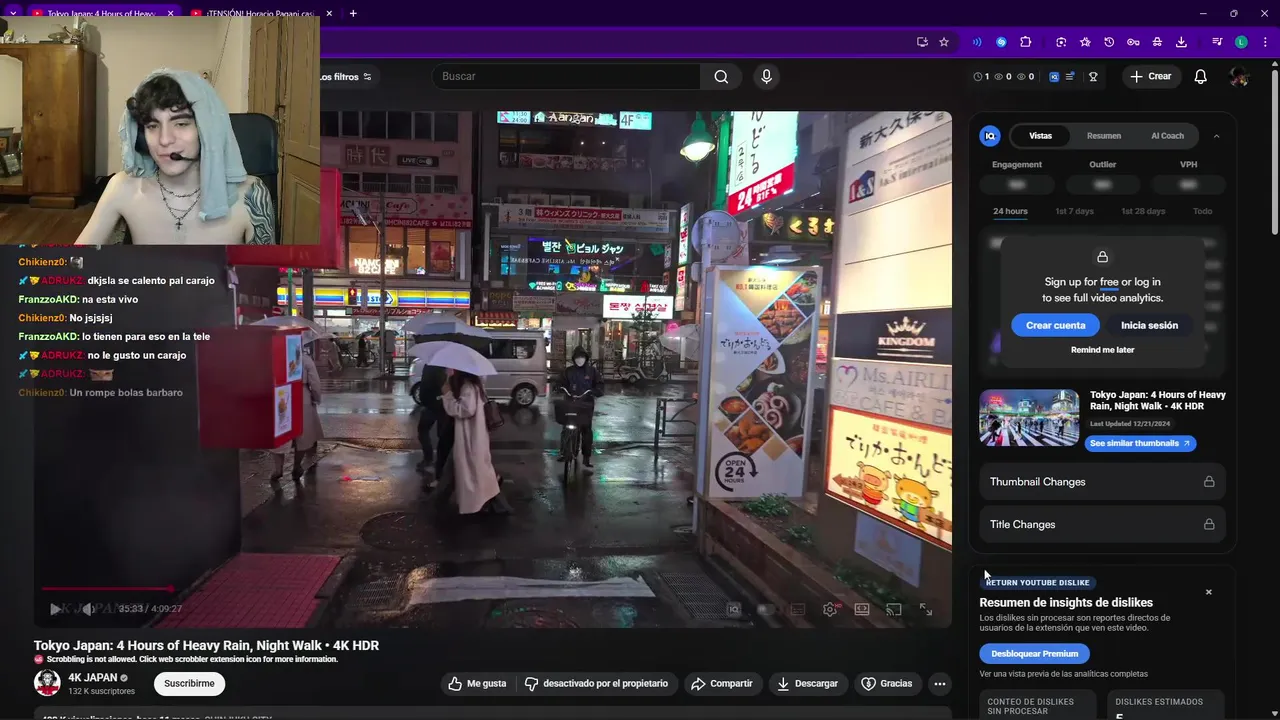Open more actions three-dot menu below video
The width and height of the screenshot is (1280, 720).
(x=939, y=684)
